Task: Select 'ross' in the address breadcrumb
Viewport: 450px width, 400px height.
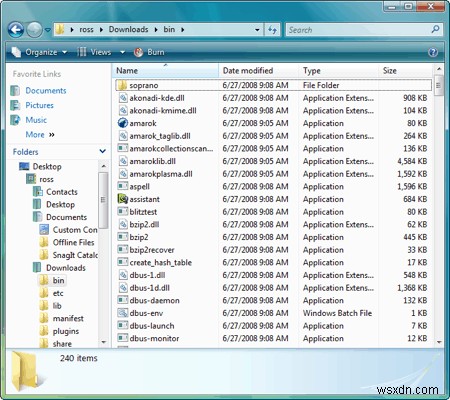Action: pyautogui.click(x=86, y=30)
